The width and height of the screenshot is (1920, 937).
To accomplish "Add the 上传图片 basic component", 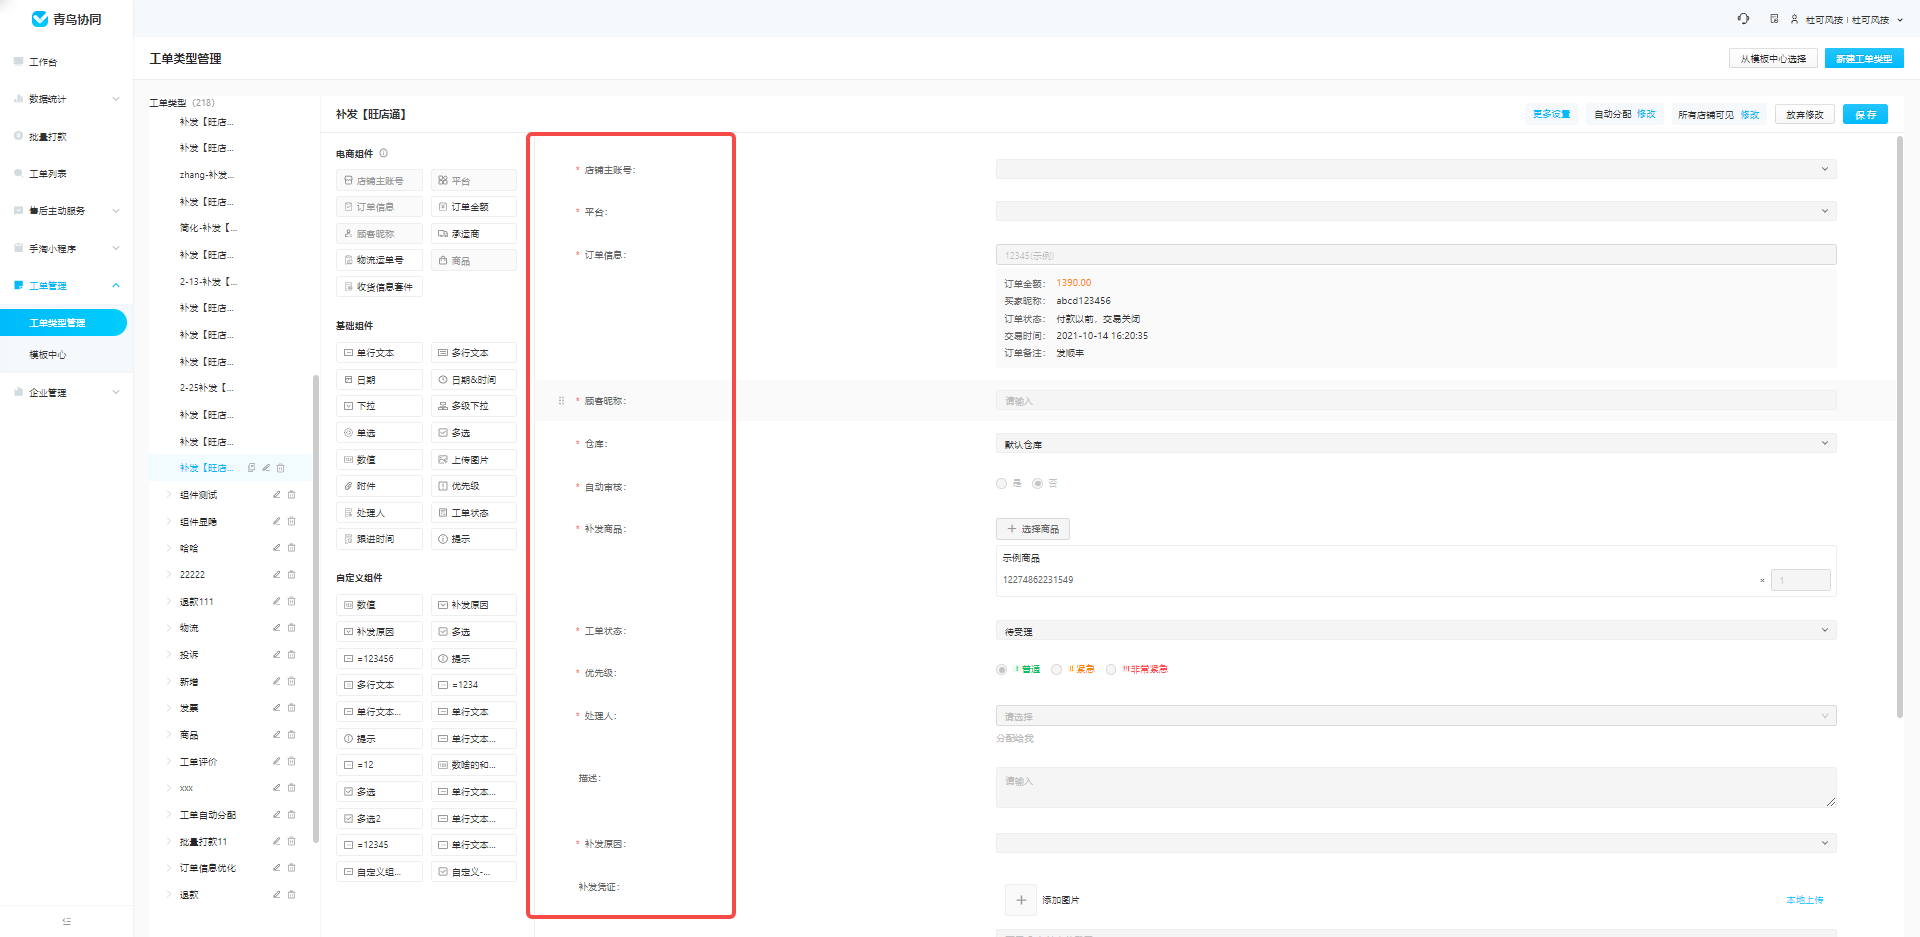I will tap(474, 460).
